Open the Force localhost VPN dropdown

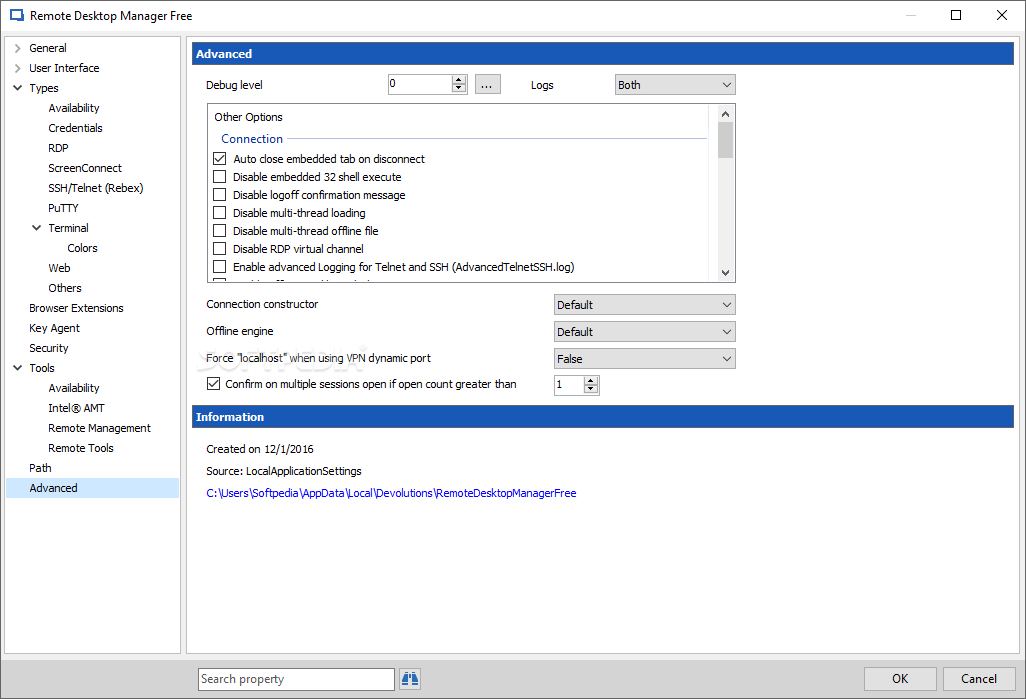(645, 359)
